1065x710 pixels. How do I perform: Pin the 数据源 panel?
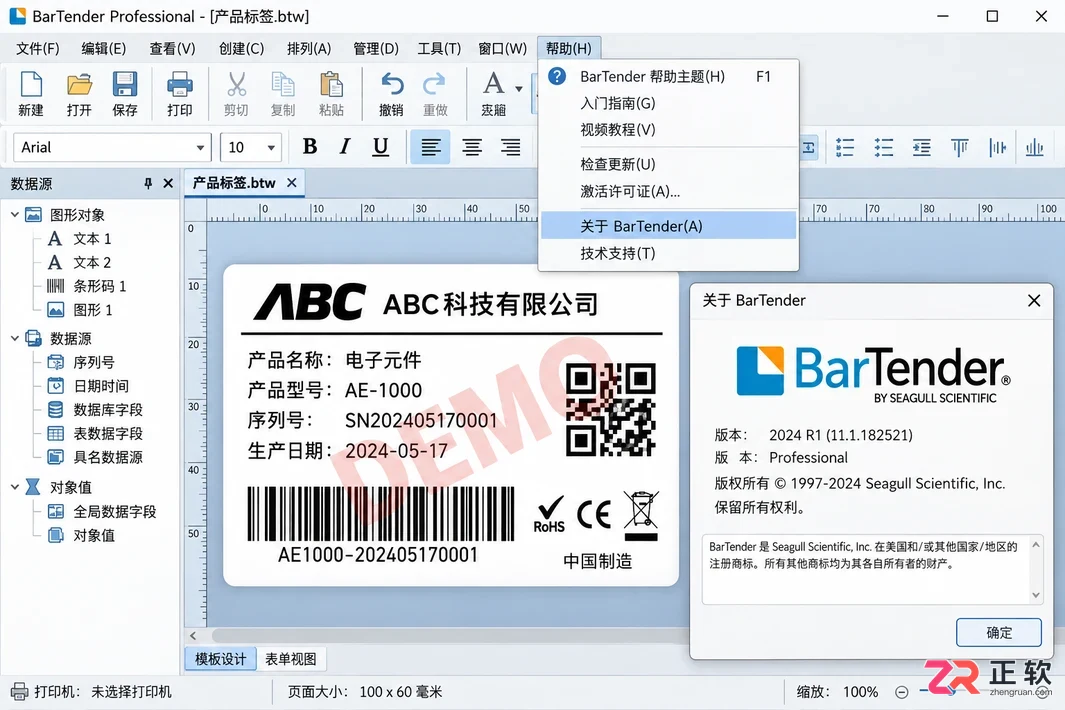pyautogui.click(x=148, y=183)
